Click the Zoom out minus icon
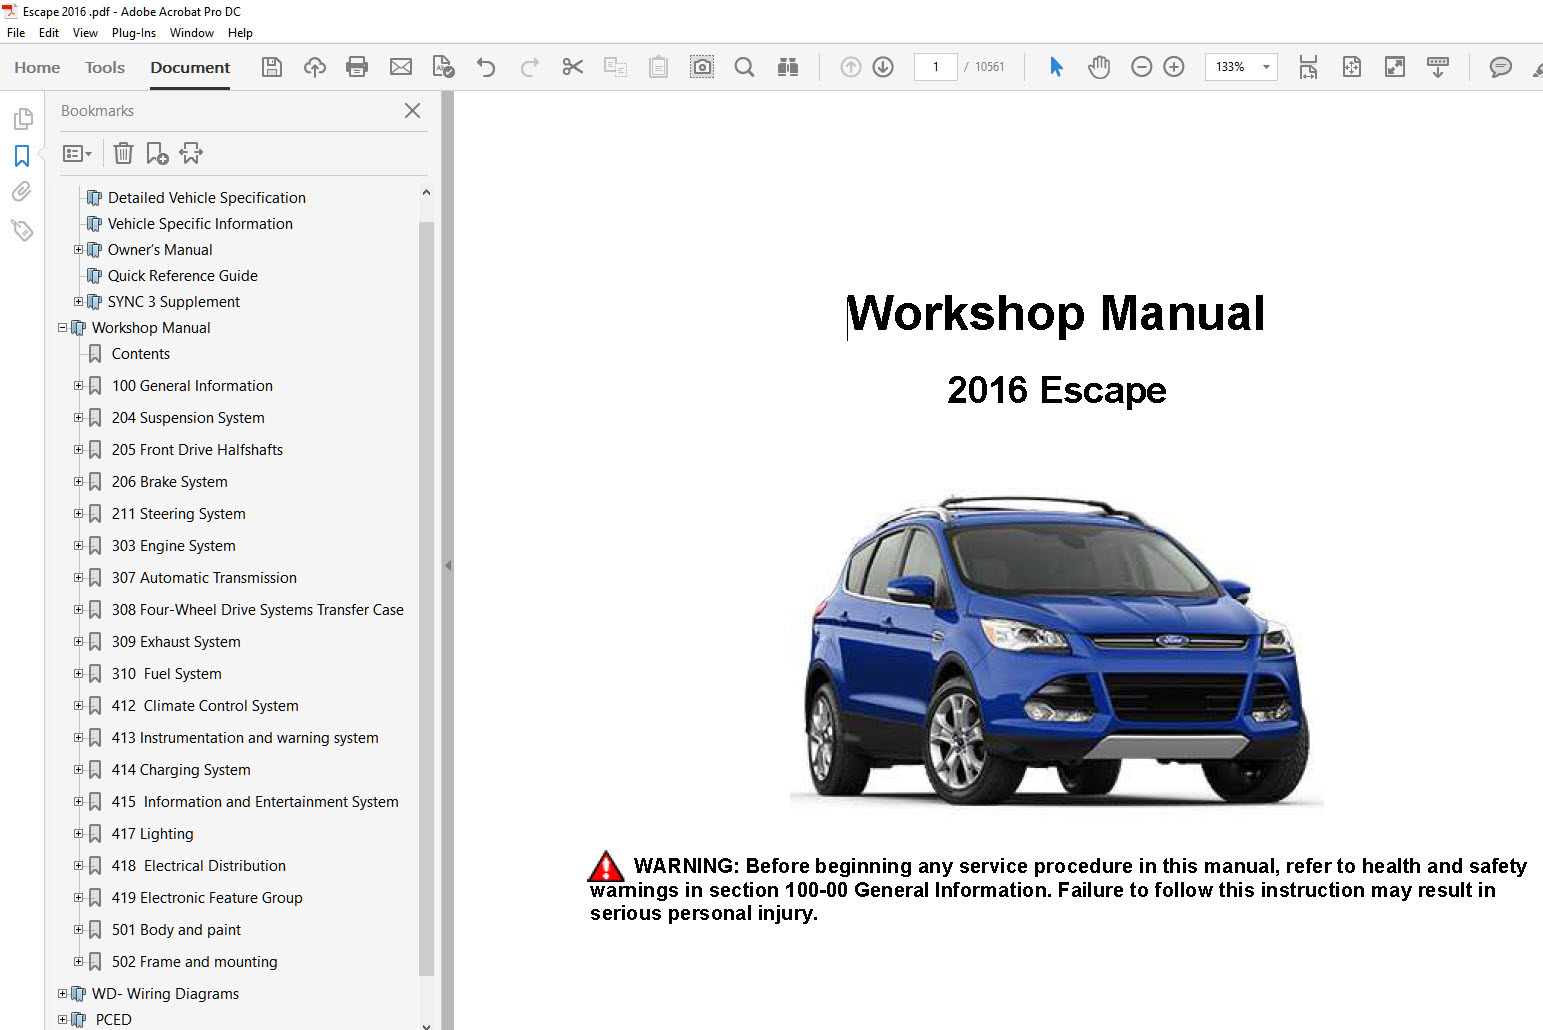 1141,67
